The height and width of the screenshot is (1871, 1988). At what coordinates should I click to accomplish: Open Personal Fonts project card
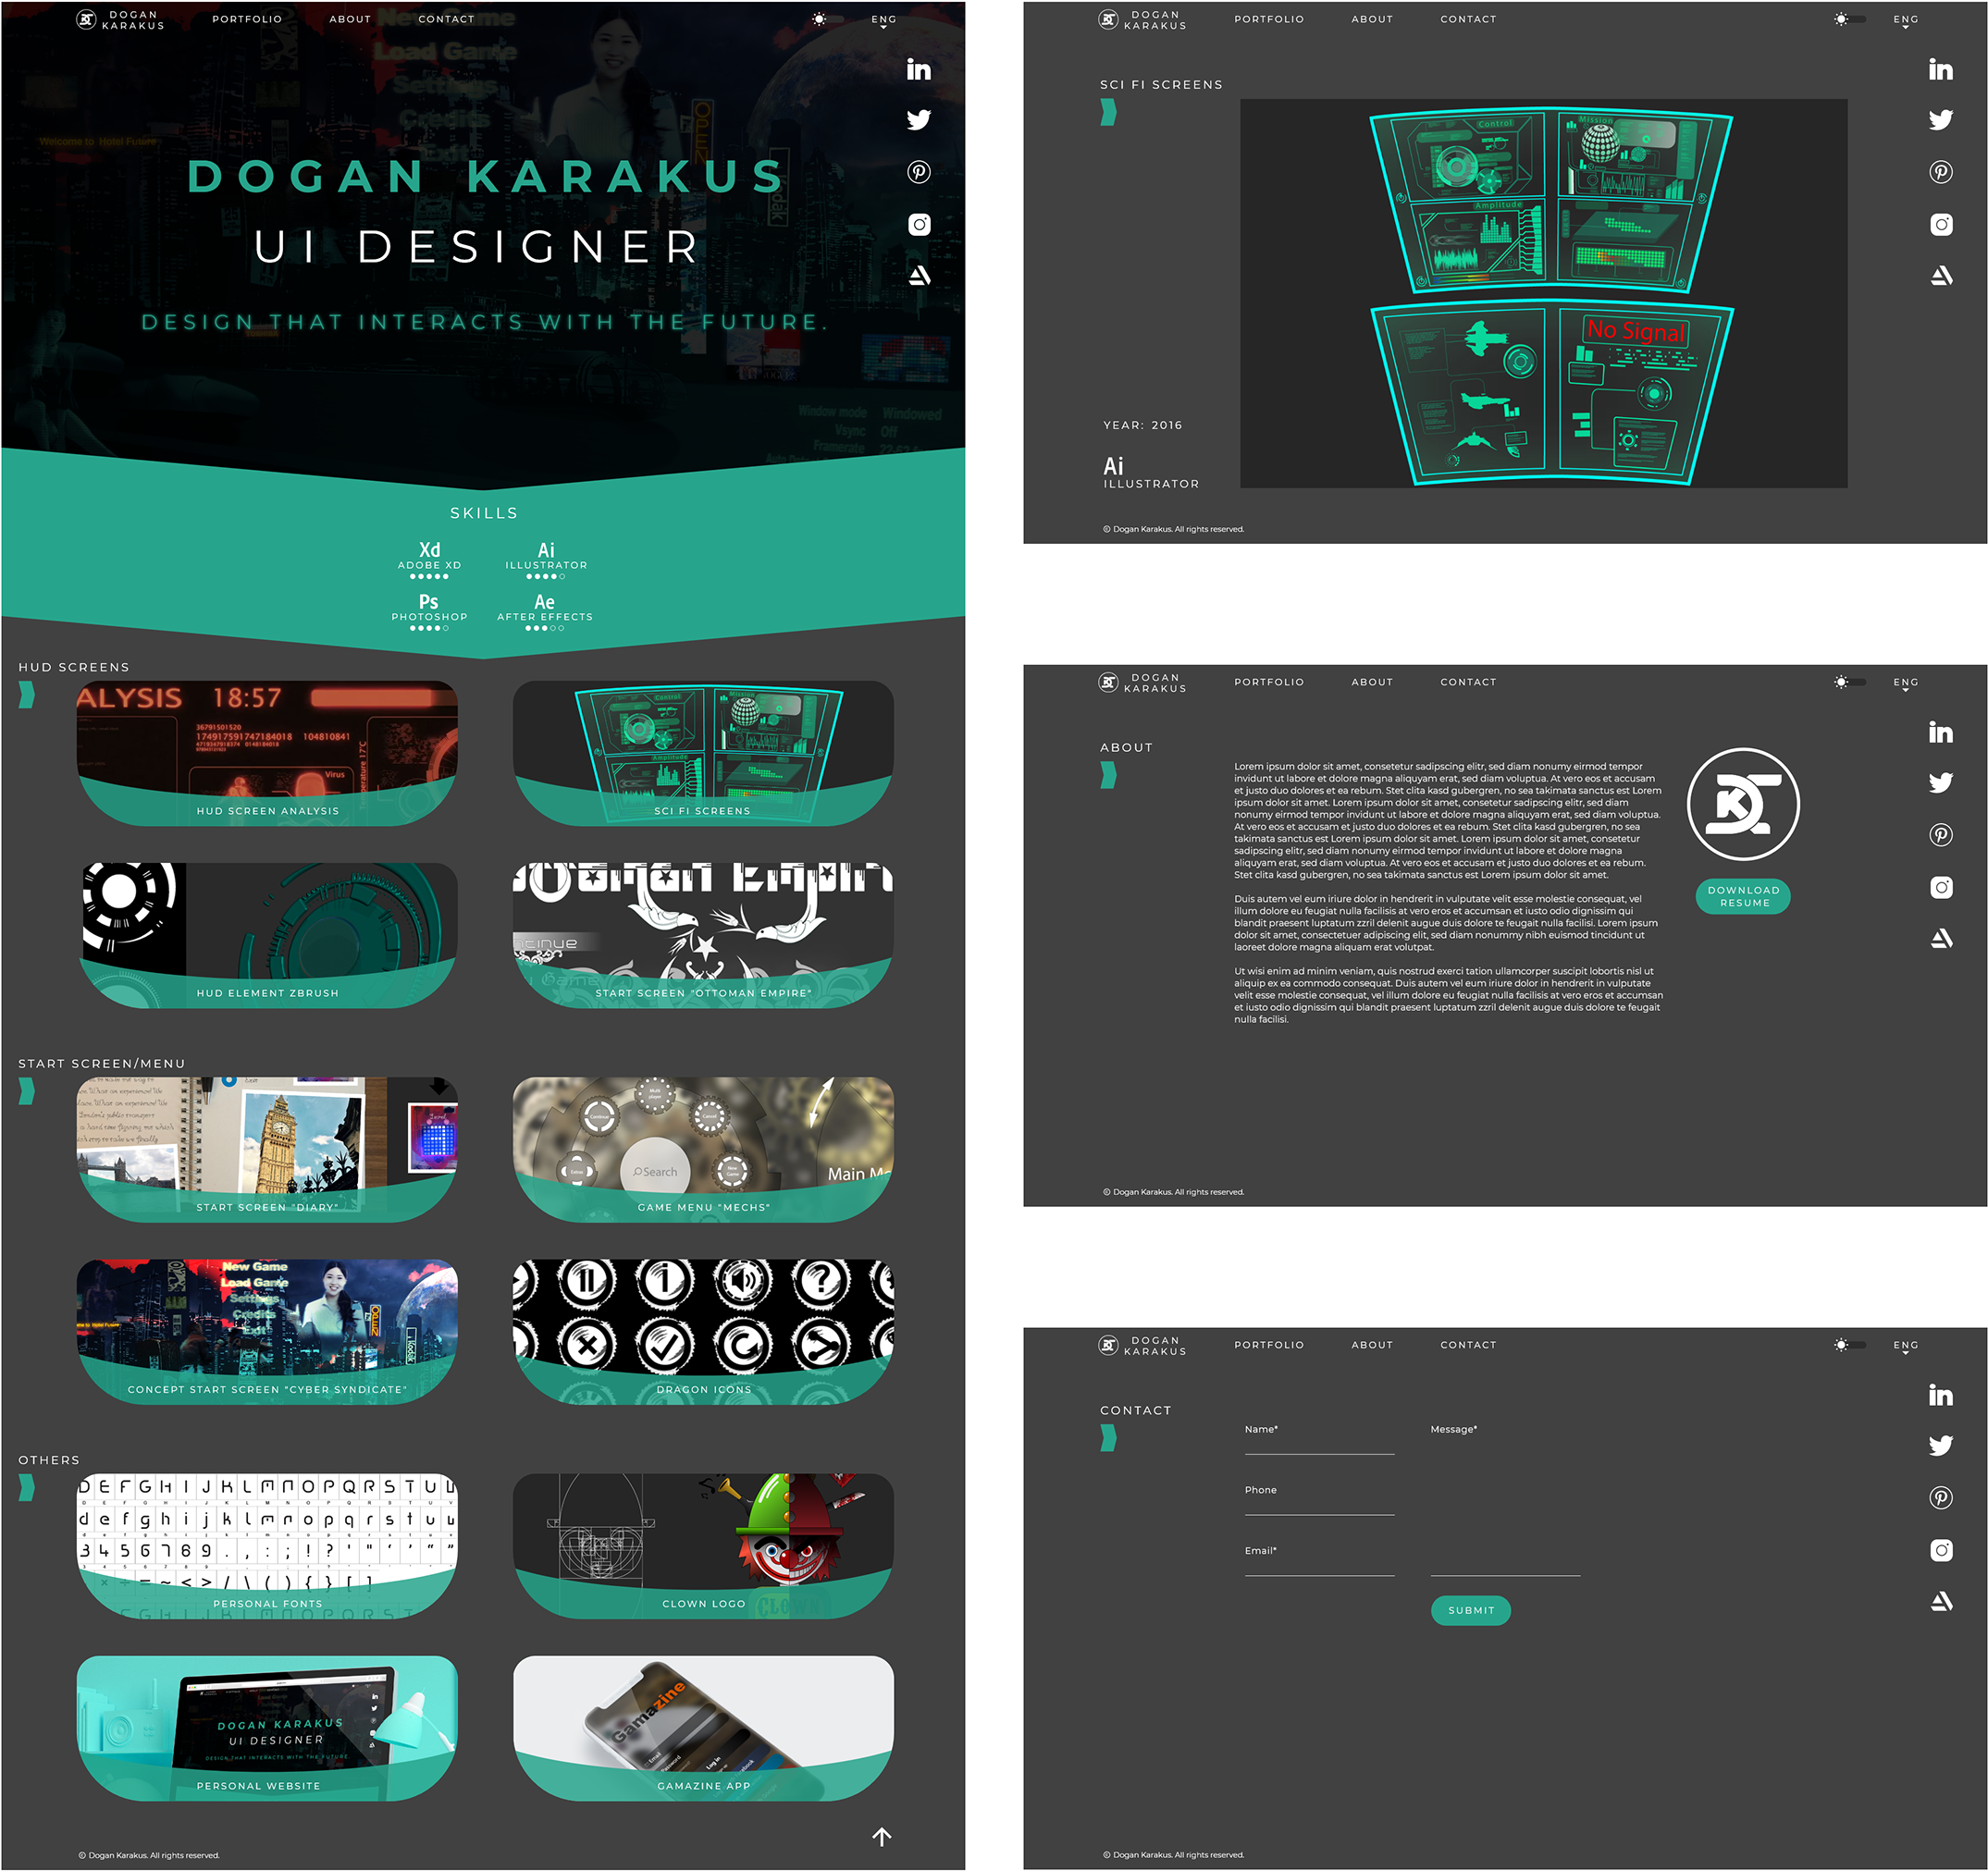[267, 1546]
